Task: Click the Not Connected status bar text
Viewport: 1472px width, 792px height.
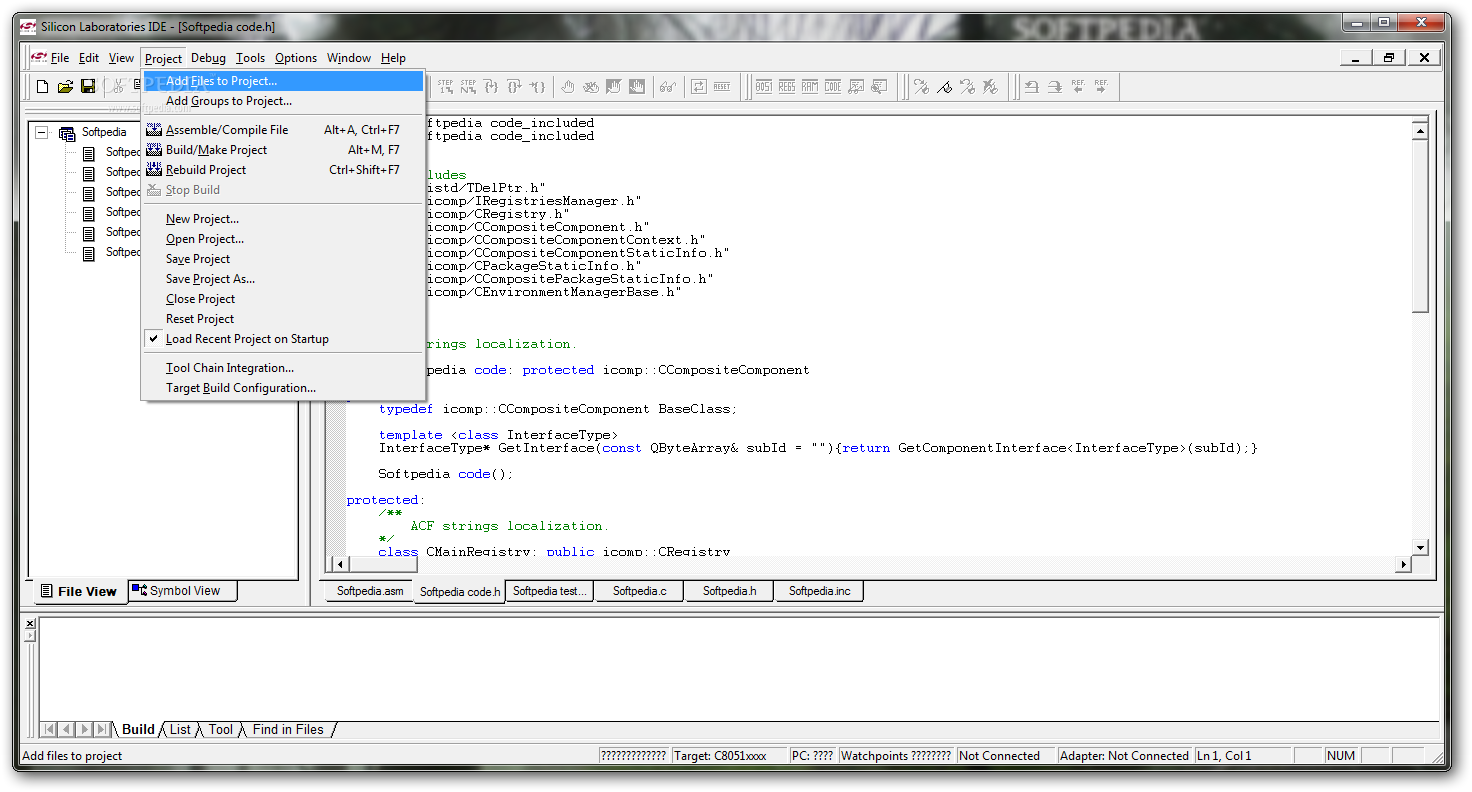Action: coord(999,756)
